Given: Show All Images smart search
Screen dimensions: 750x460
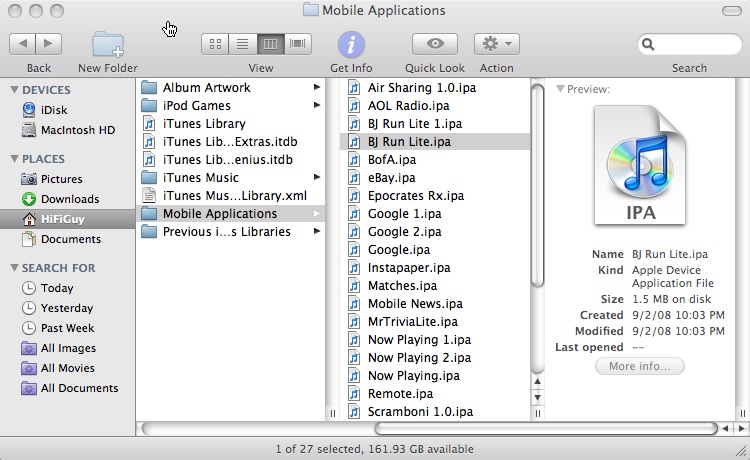Looking at the screenshot, I should [59, 348].
